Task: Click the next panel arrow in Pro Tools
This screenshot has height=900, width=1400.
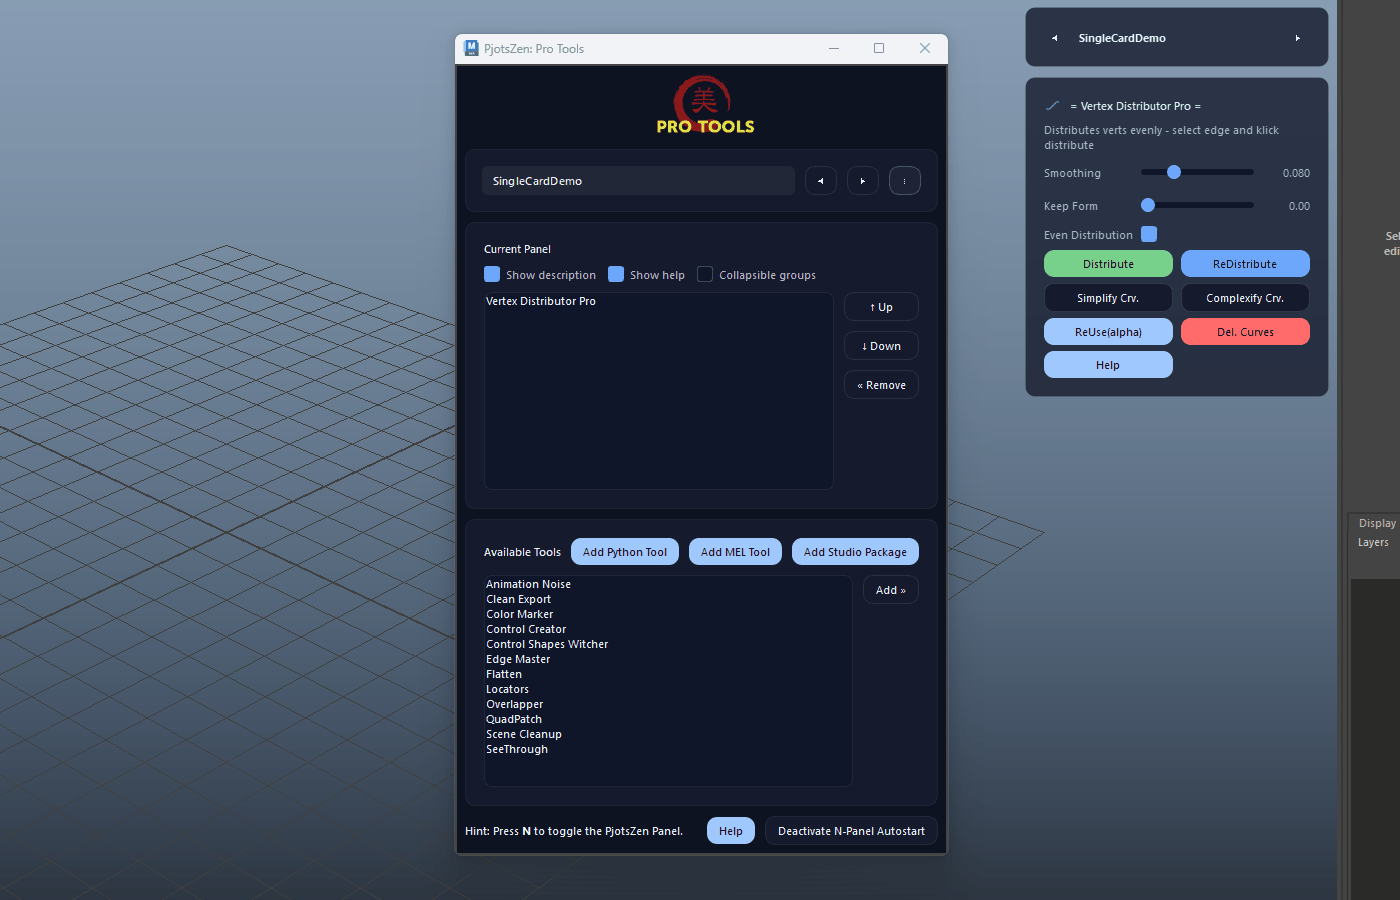Action: (863, 181)
